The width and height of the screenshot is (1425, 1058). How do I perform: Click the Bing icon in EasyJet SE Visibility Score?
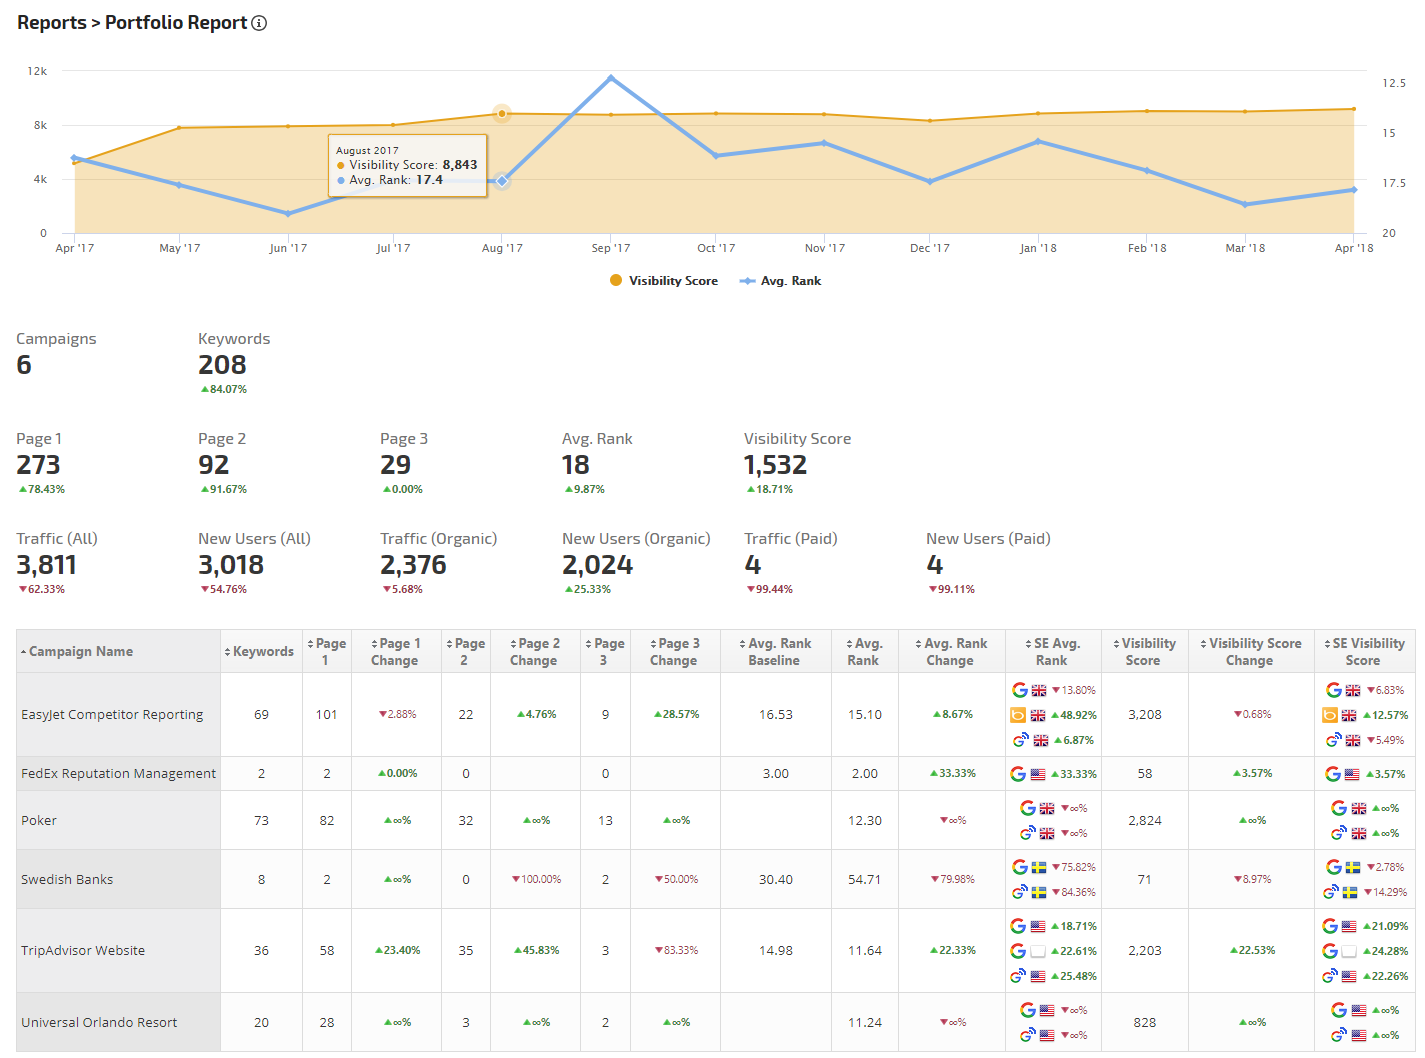pyautogui.click(x=1330, y=715)
